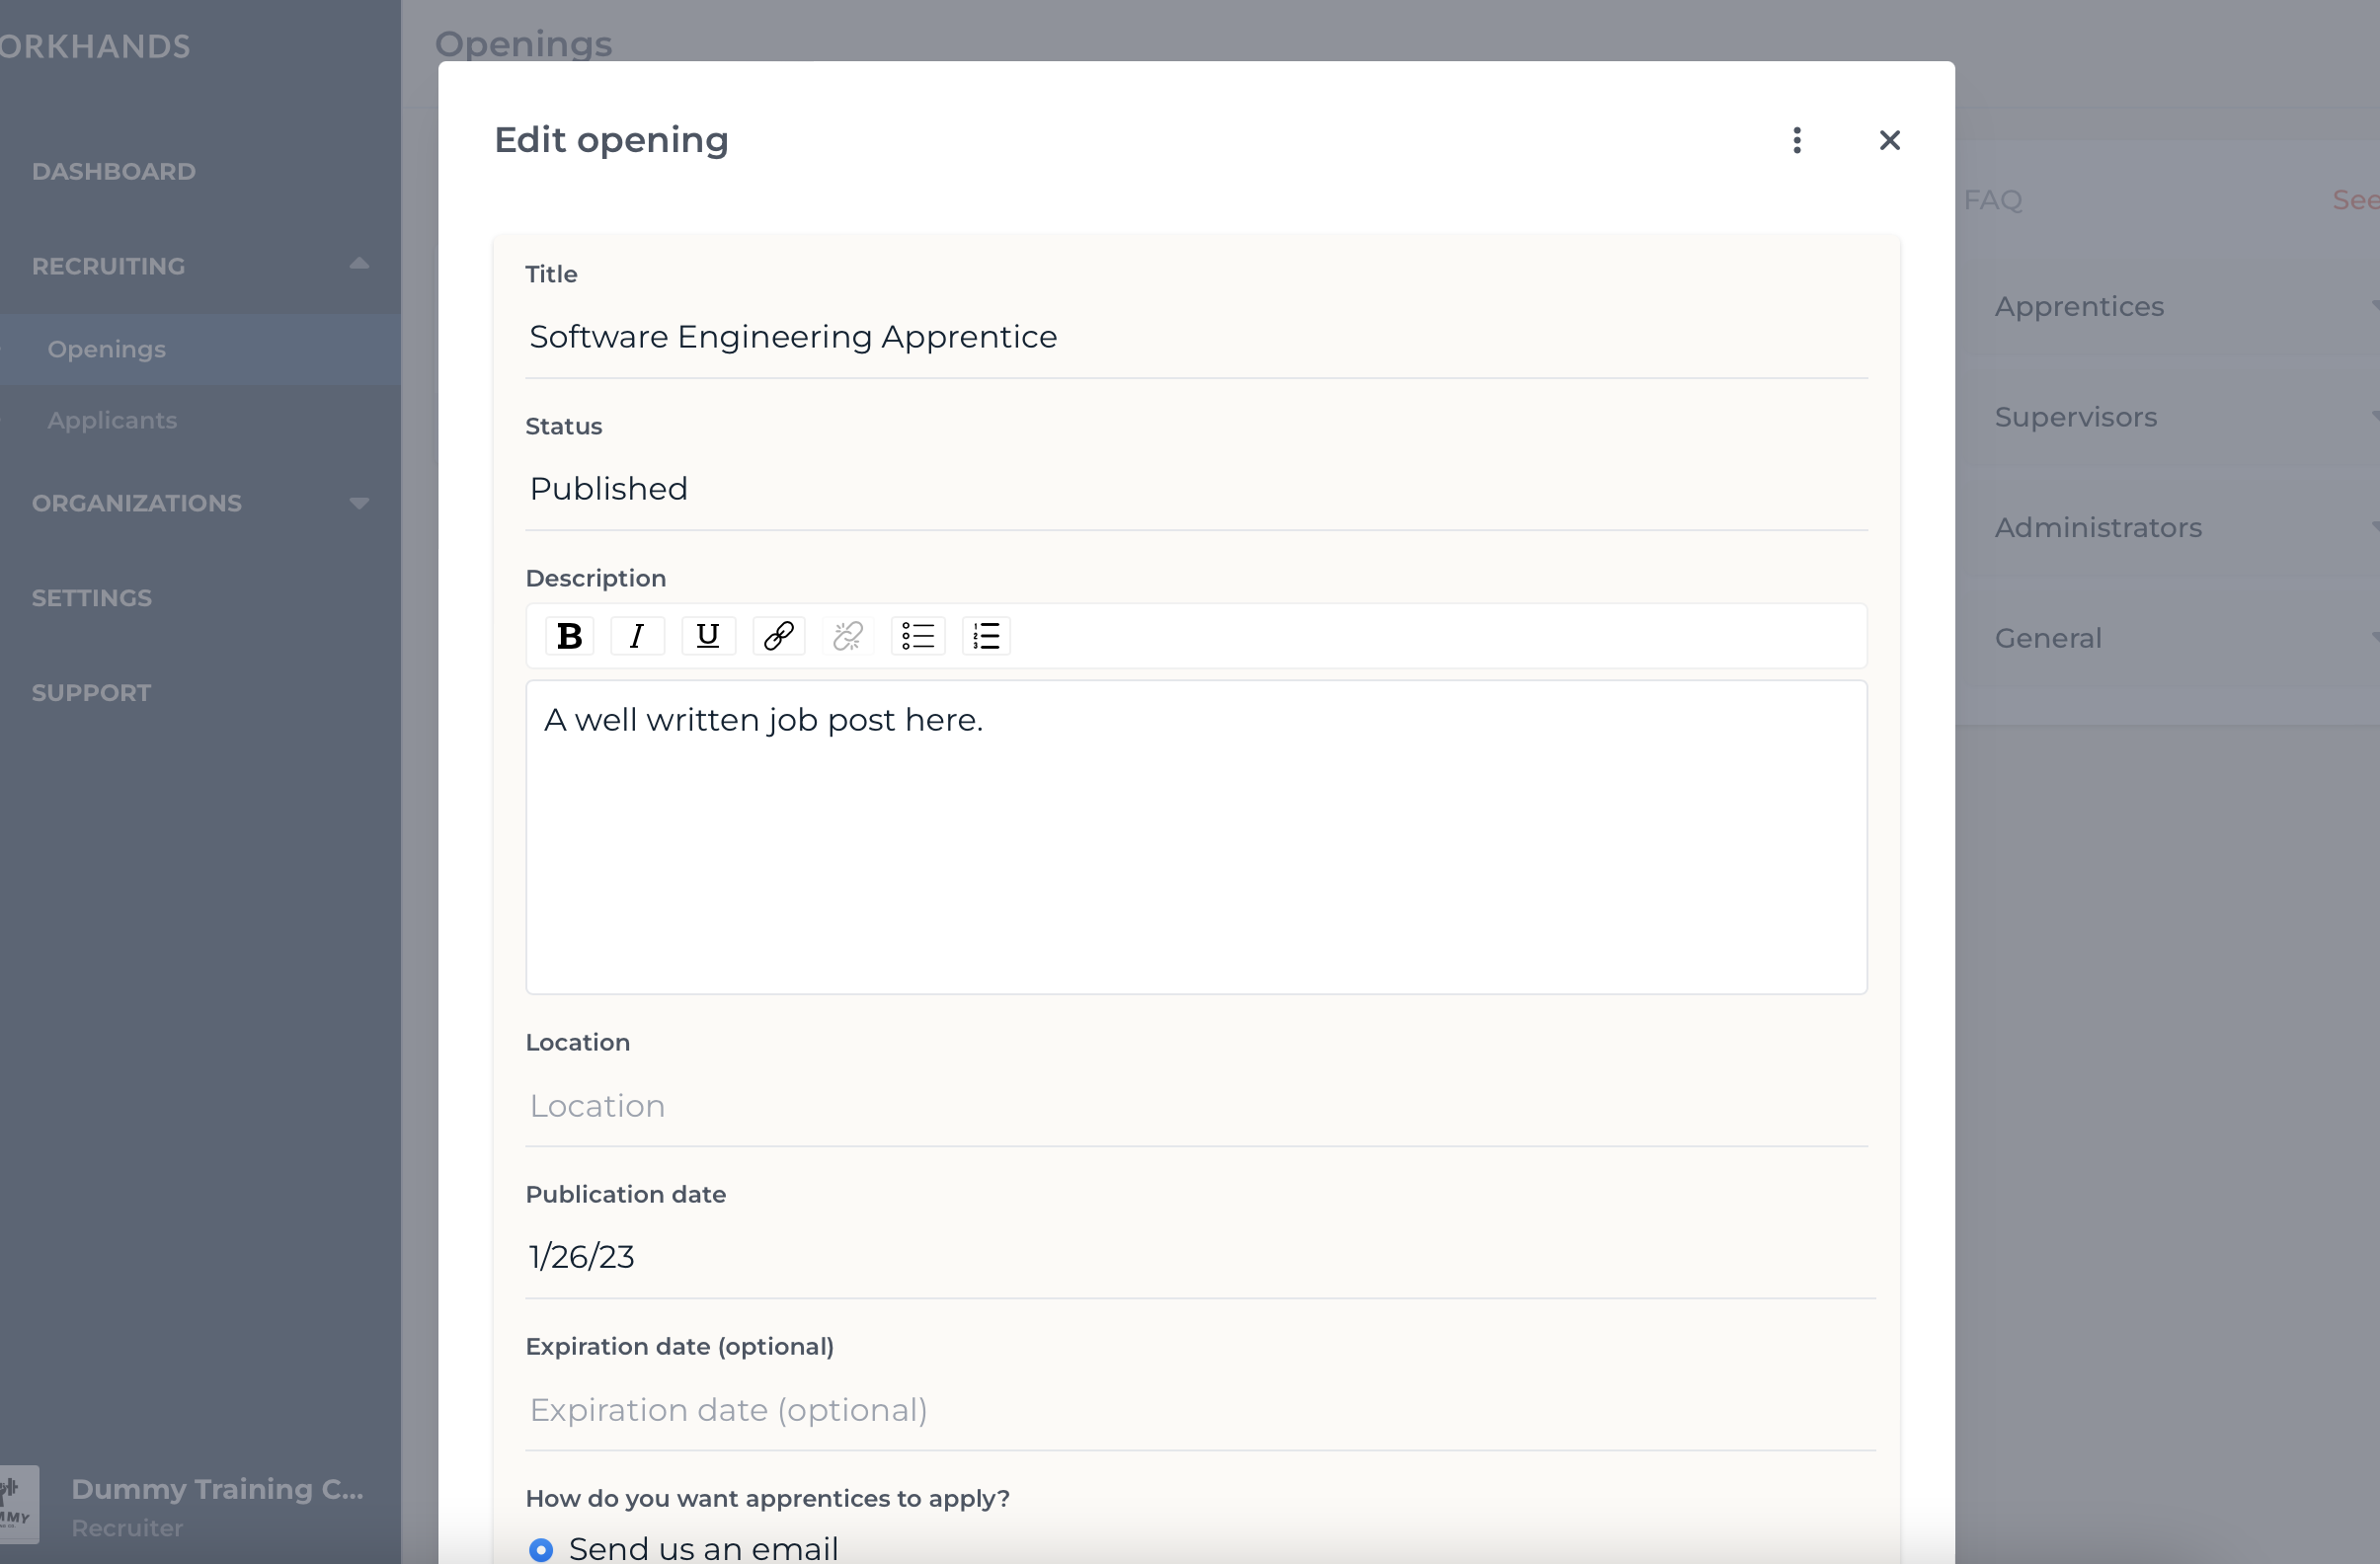
Task: Switch to the Applicants section
Action: 112,420
